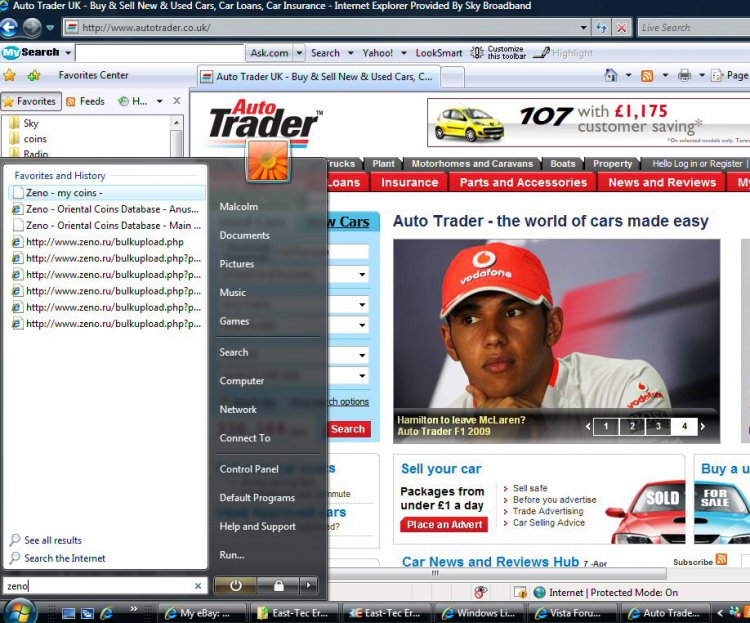This screenshot has width=750, height=623.
Task: Open Zeno - my coins - result
Action: (x=107, y=193)
